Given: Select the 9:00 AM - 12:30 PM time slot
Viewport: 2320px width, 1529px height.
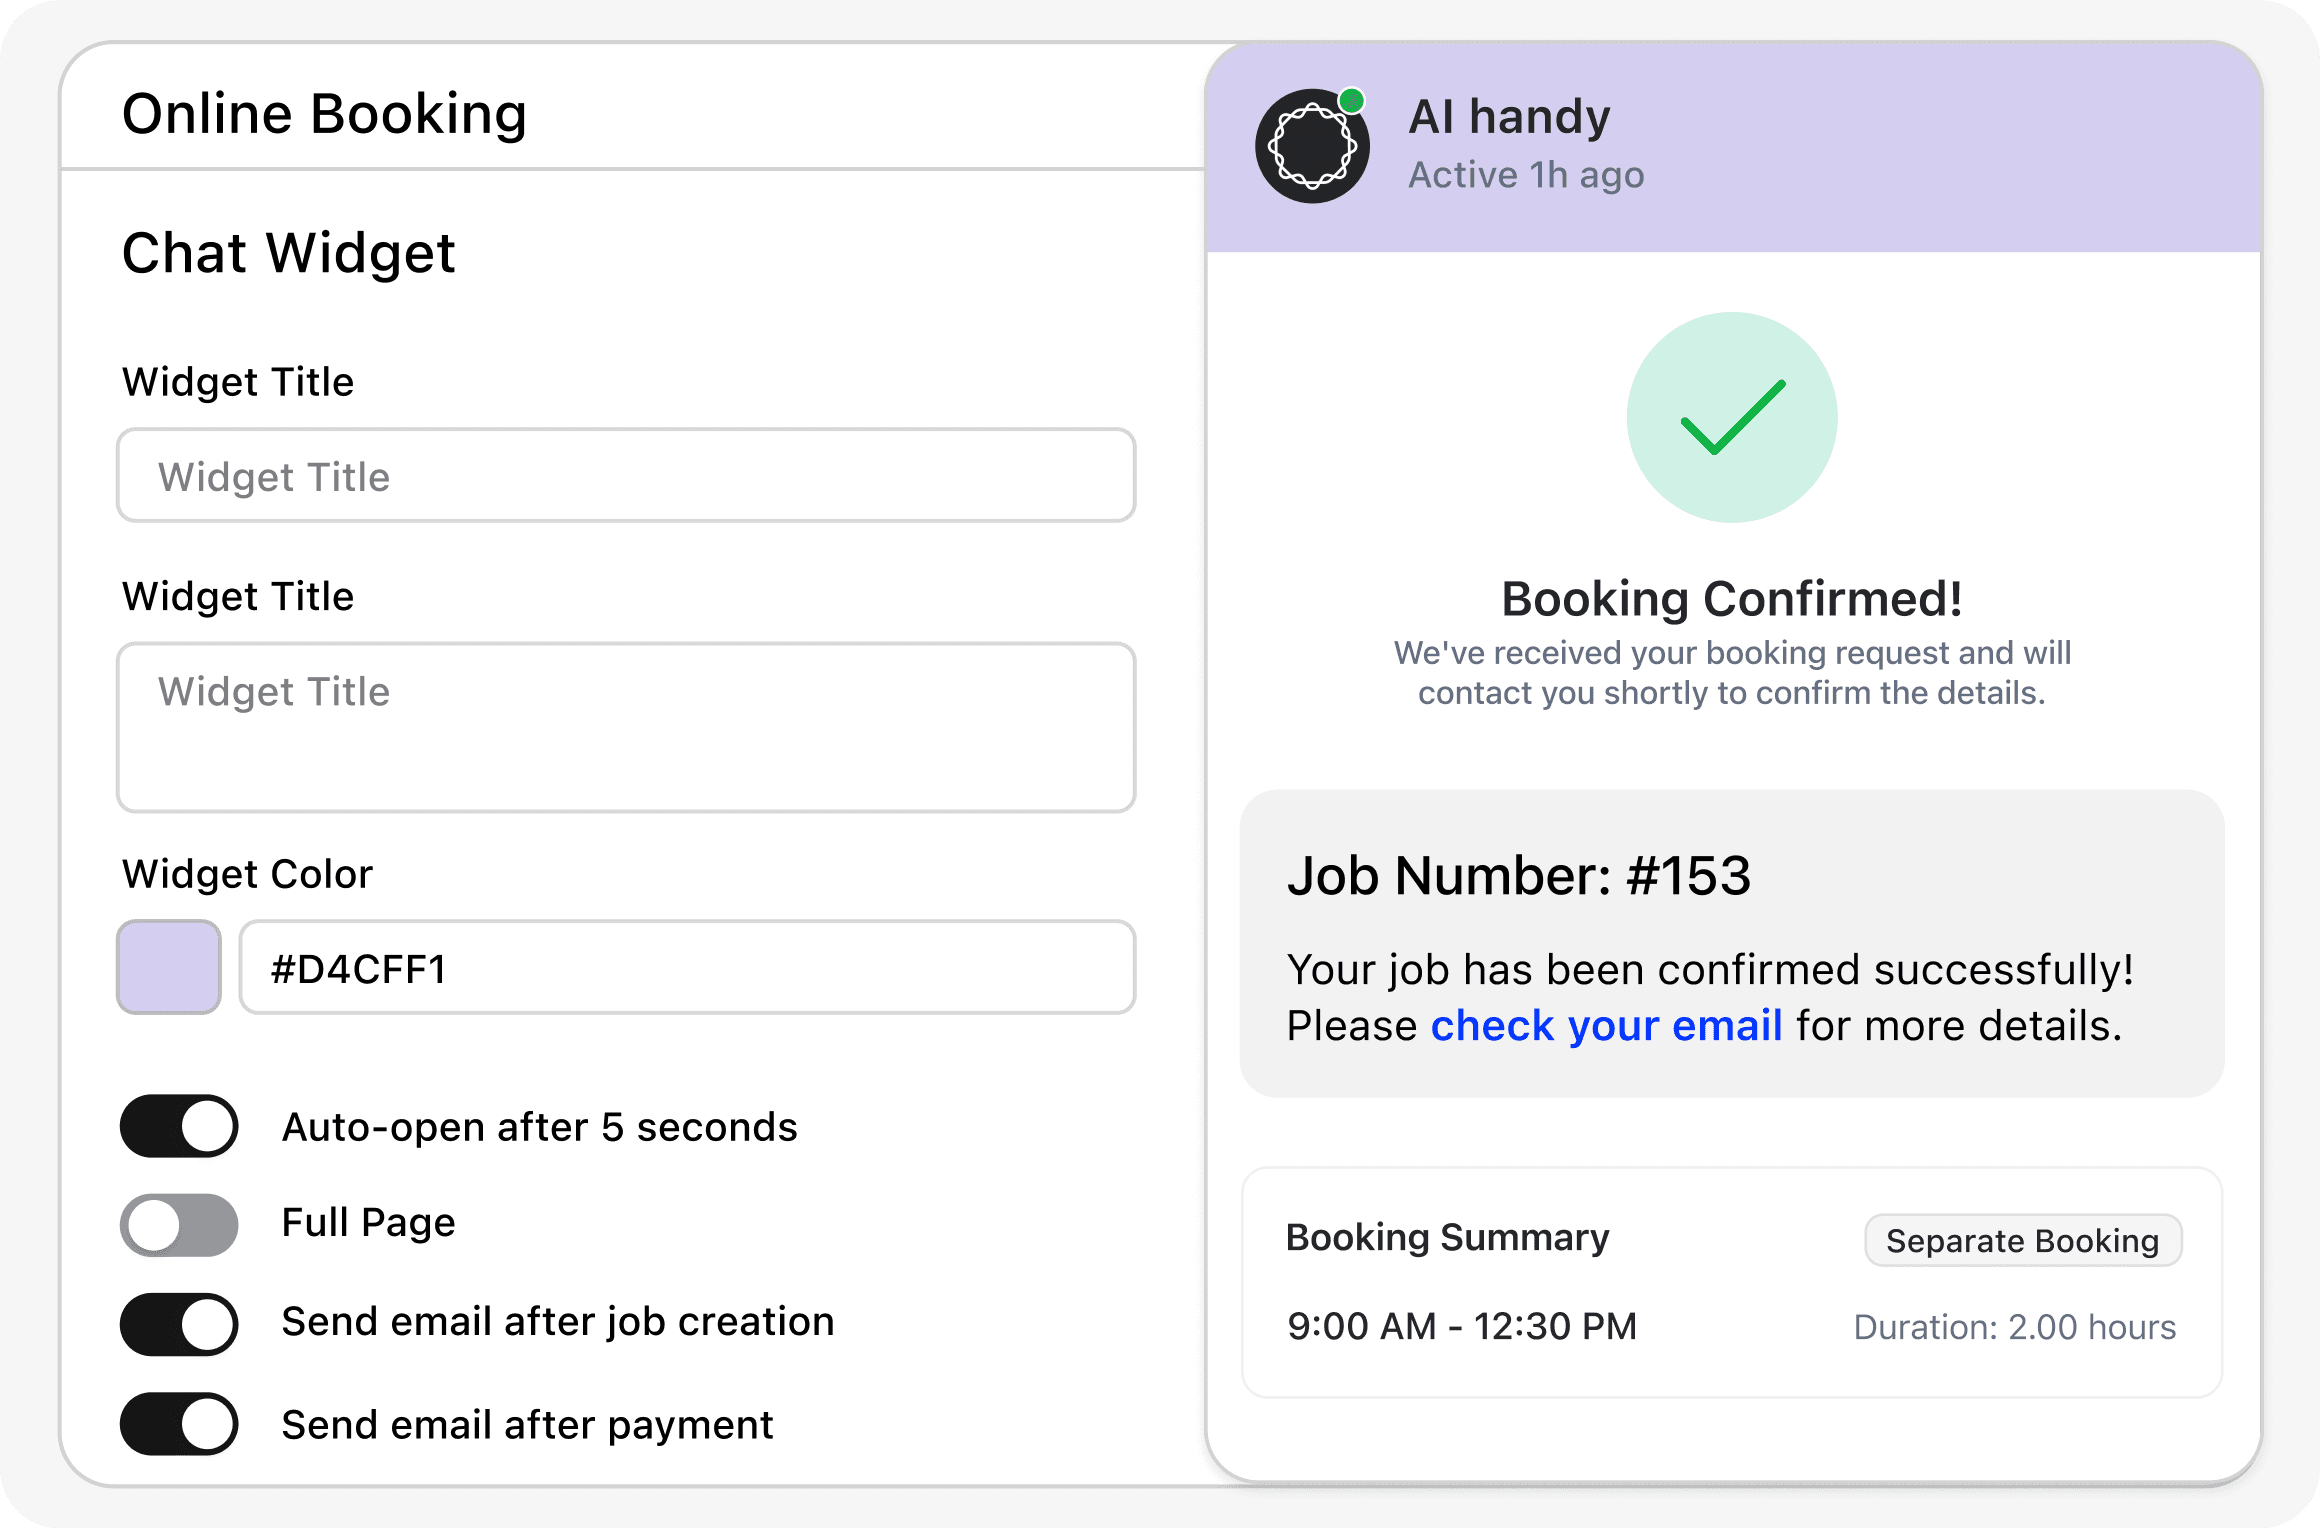Looking at the screenshot, I should tap(1462, 1327).
